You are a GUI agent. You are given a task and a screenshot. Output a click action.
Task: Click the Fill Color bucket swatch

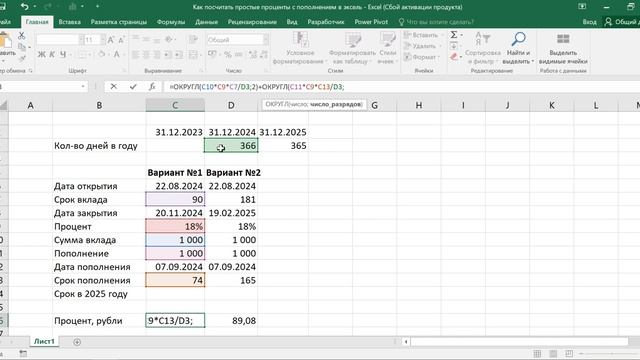click(x=102, y=54)
